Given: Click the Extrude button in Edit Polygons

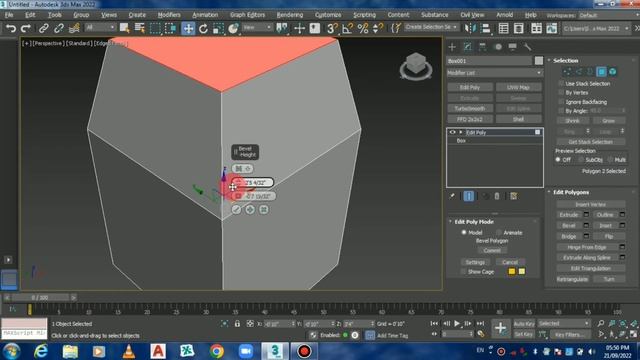Looking at the screenshot, I should (569, 215).
